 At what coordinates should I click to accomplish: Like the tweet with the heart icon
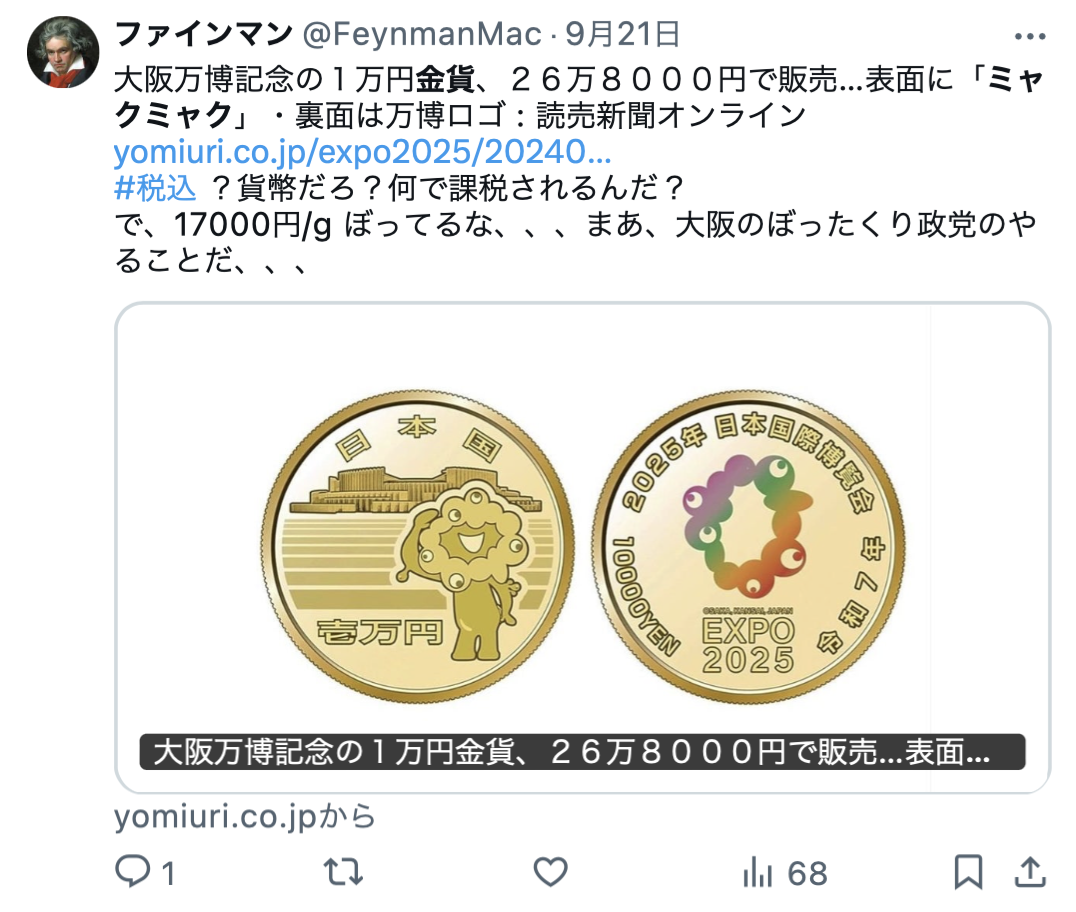tap(550, 872)
